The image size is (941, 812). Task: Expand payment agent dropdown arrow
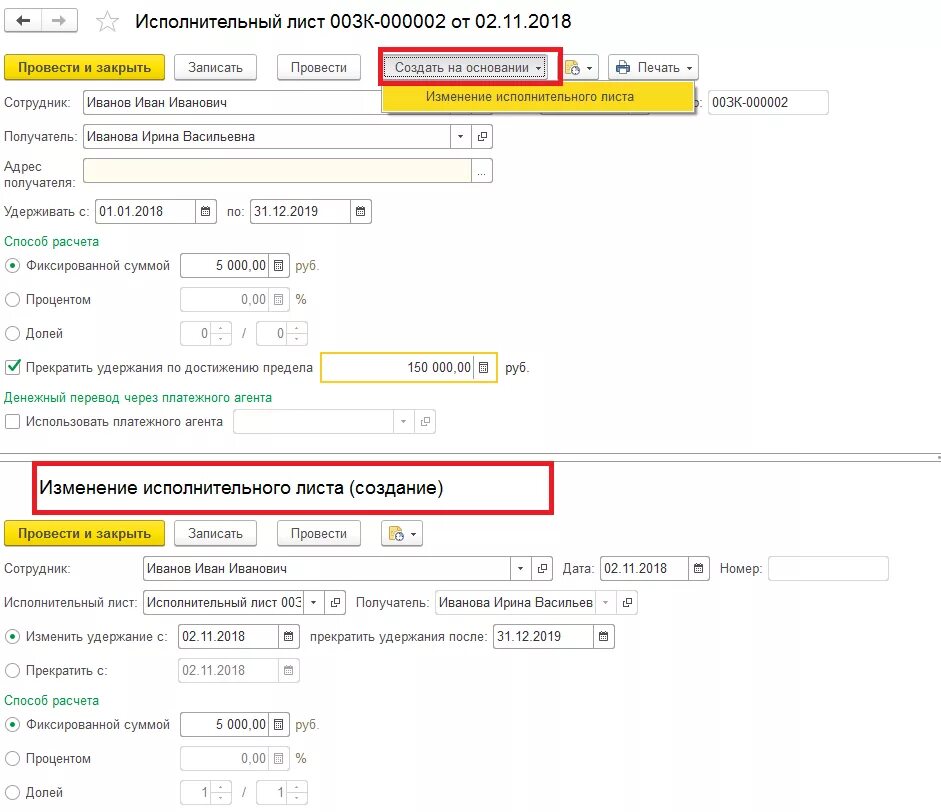(403, 422)
